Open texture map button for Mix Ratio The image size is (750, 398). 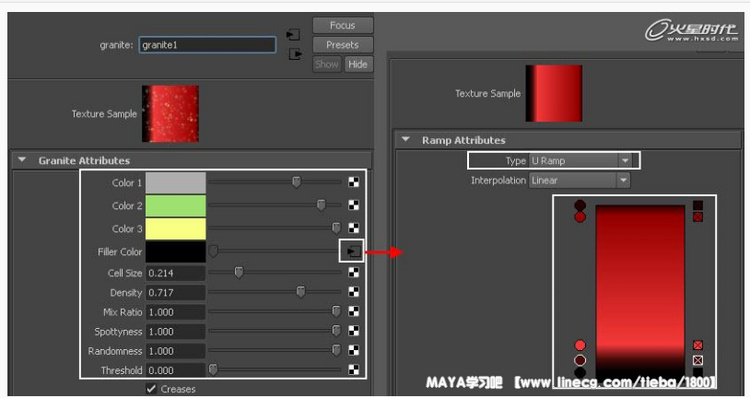coord(353,311)
